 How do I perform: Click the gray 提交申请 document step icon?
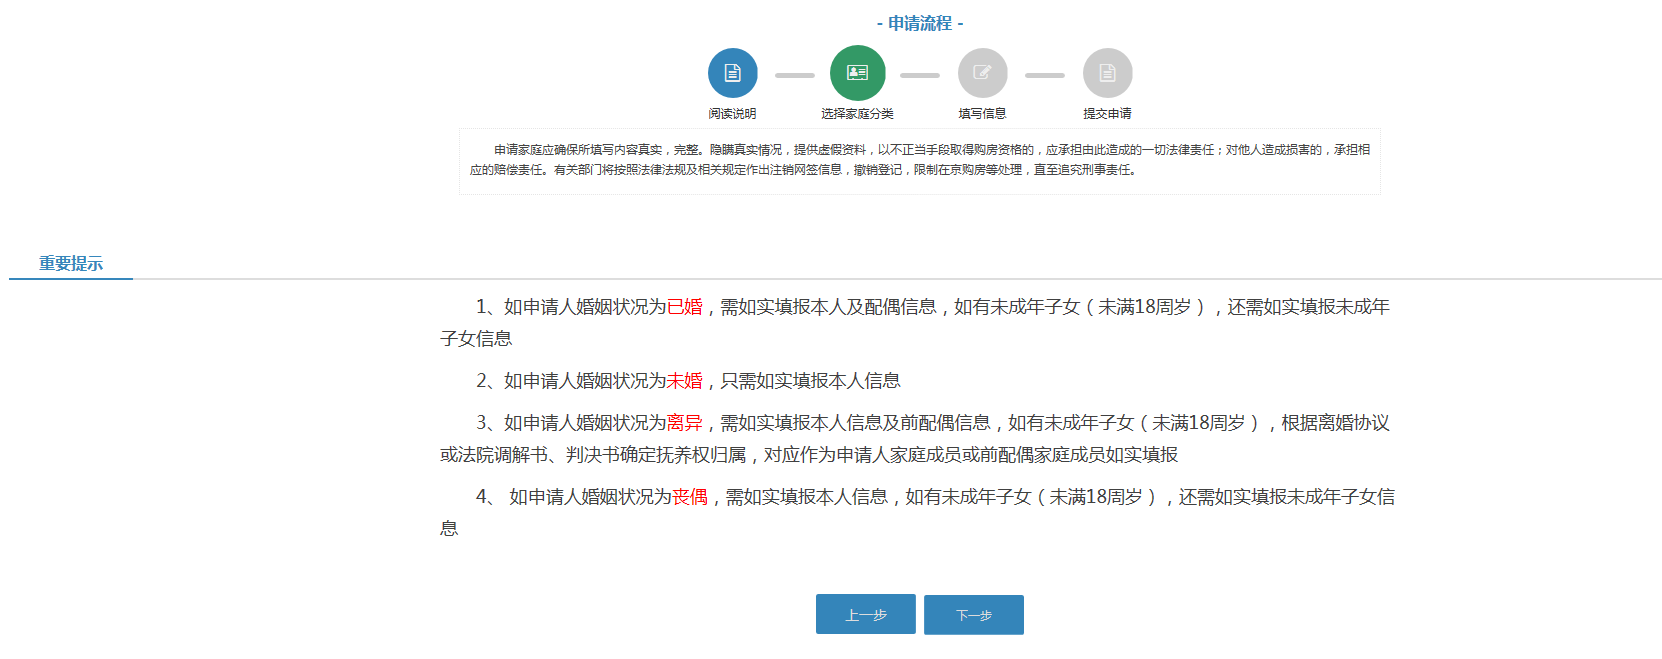click(x=1108, y=73)
